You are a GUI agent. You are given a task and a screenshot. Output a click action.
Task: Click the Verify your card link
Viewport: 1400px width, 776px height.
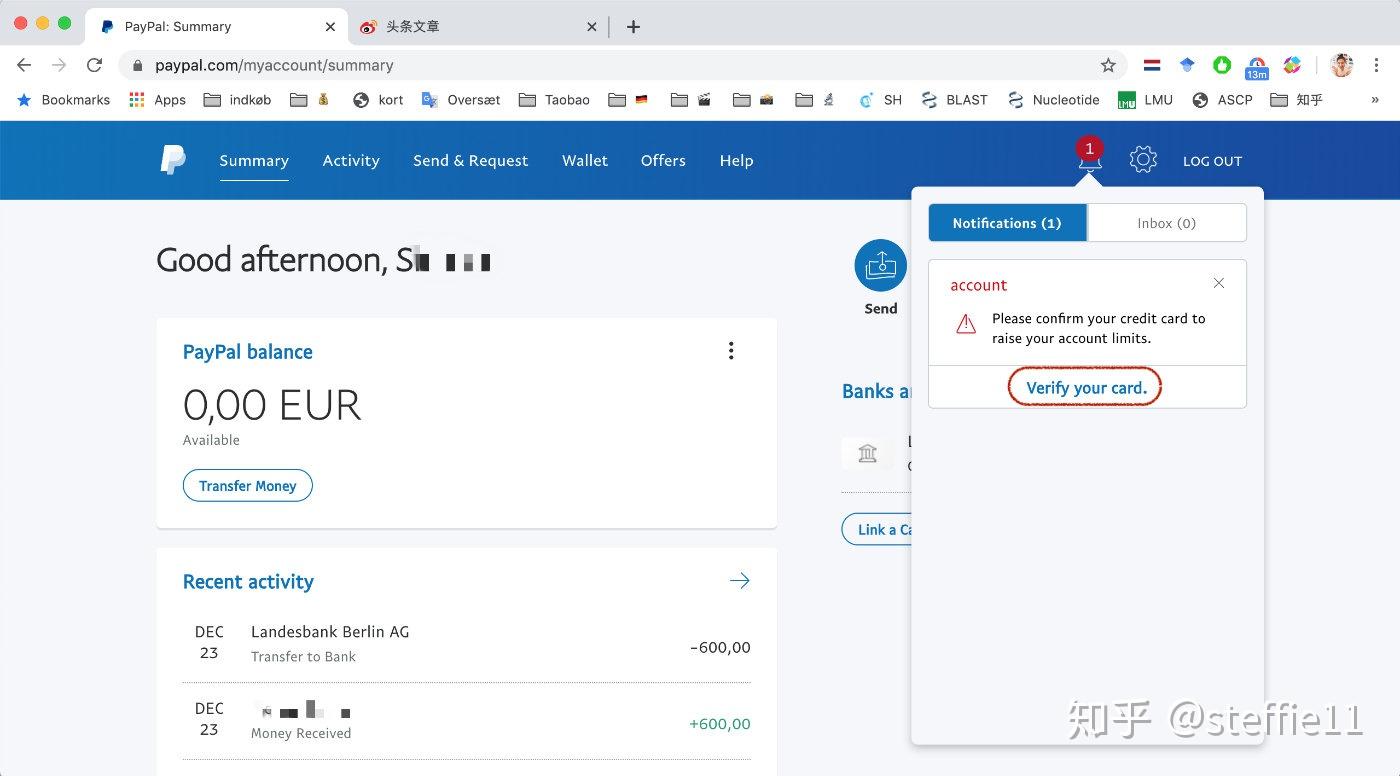pos(1086,388)
